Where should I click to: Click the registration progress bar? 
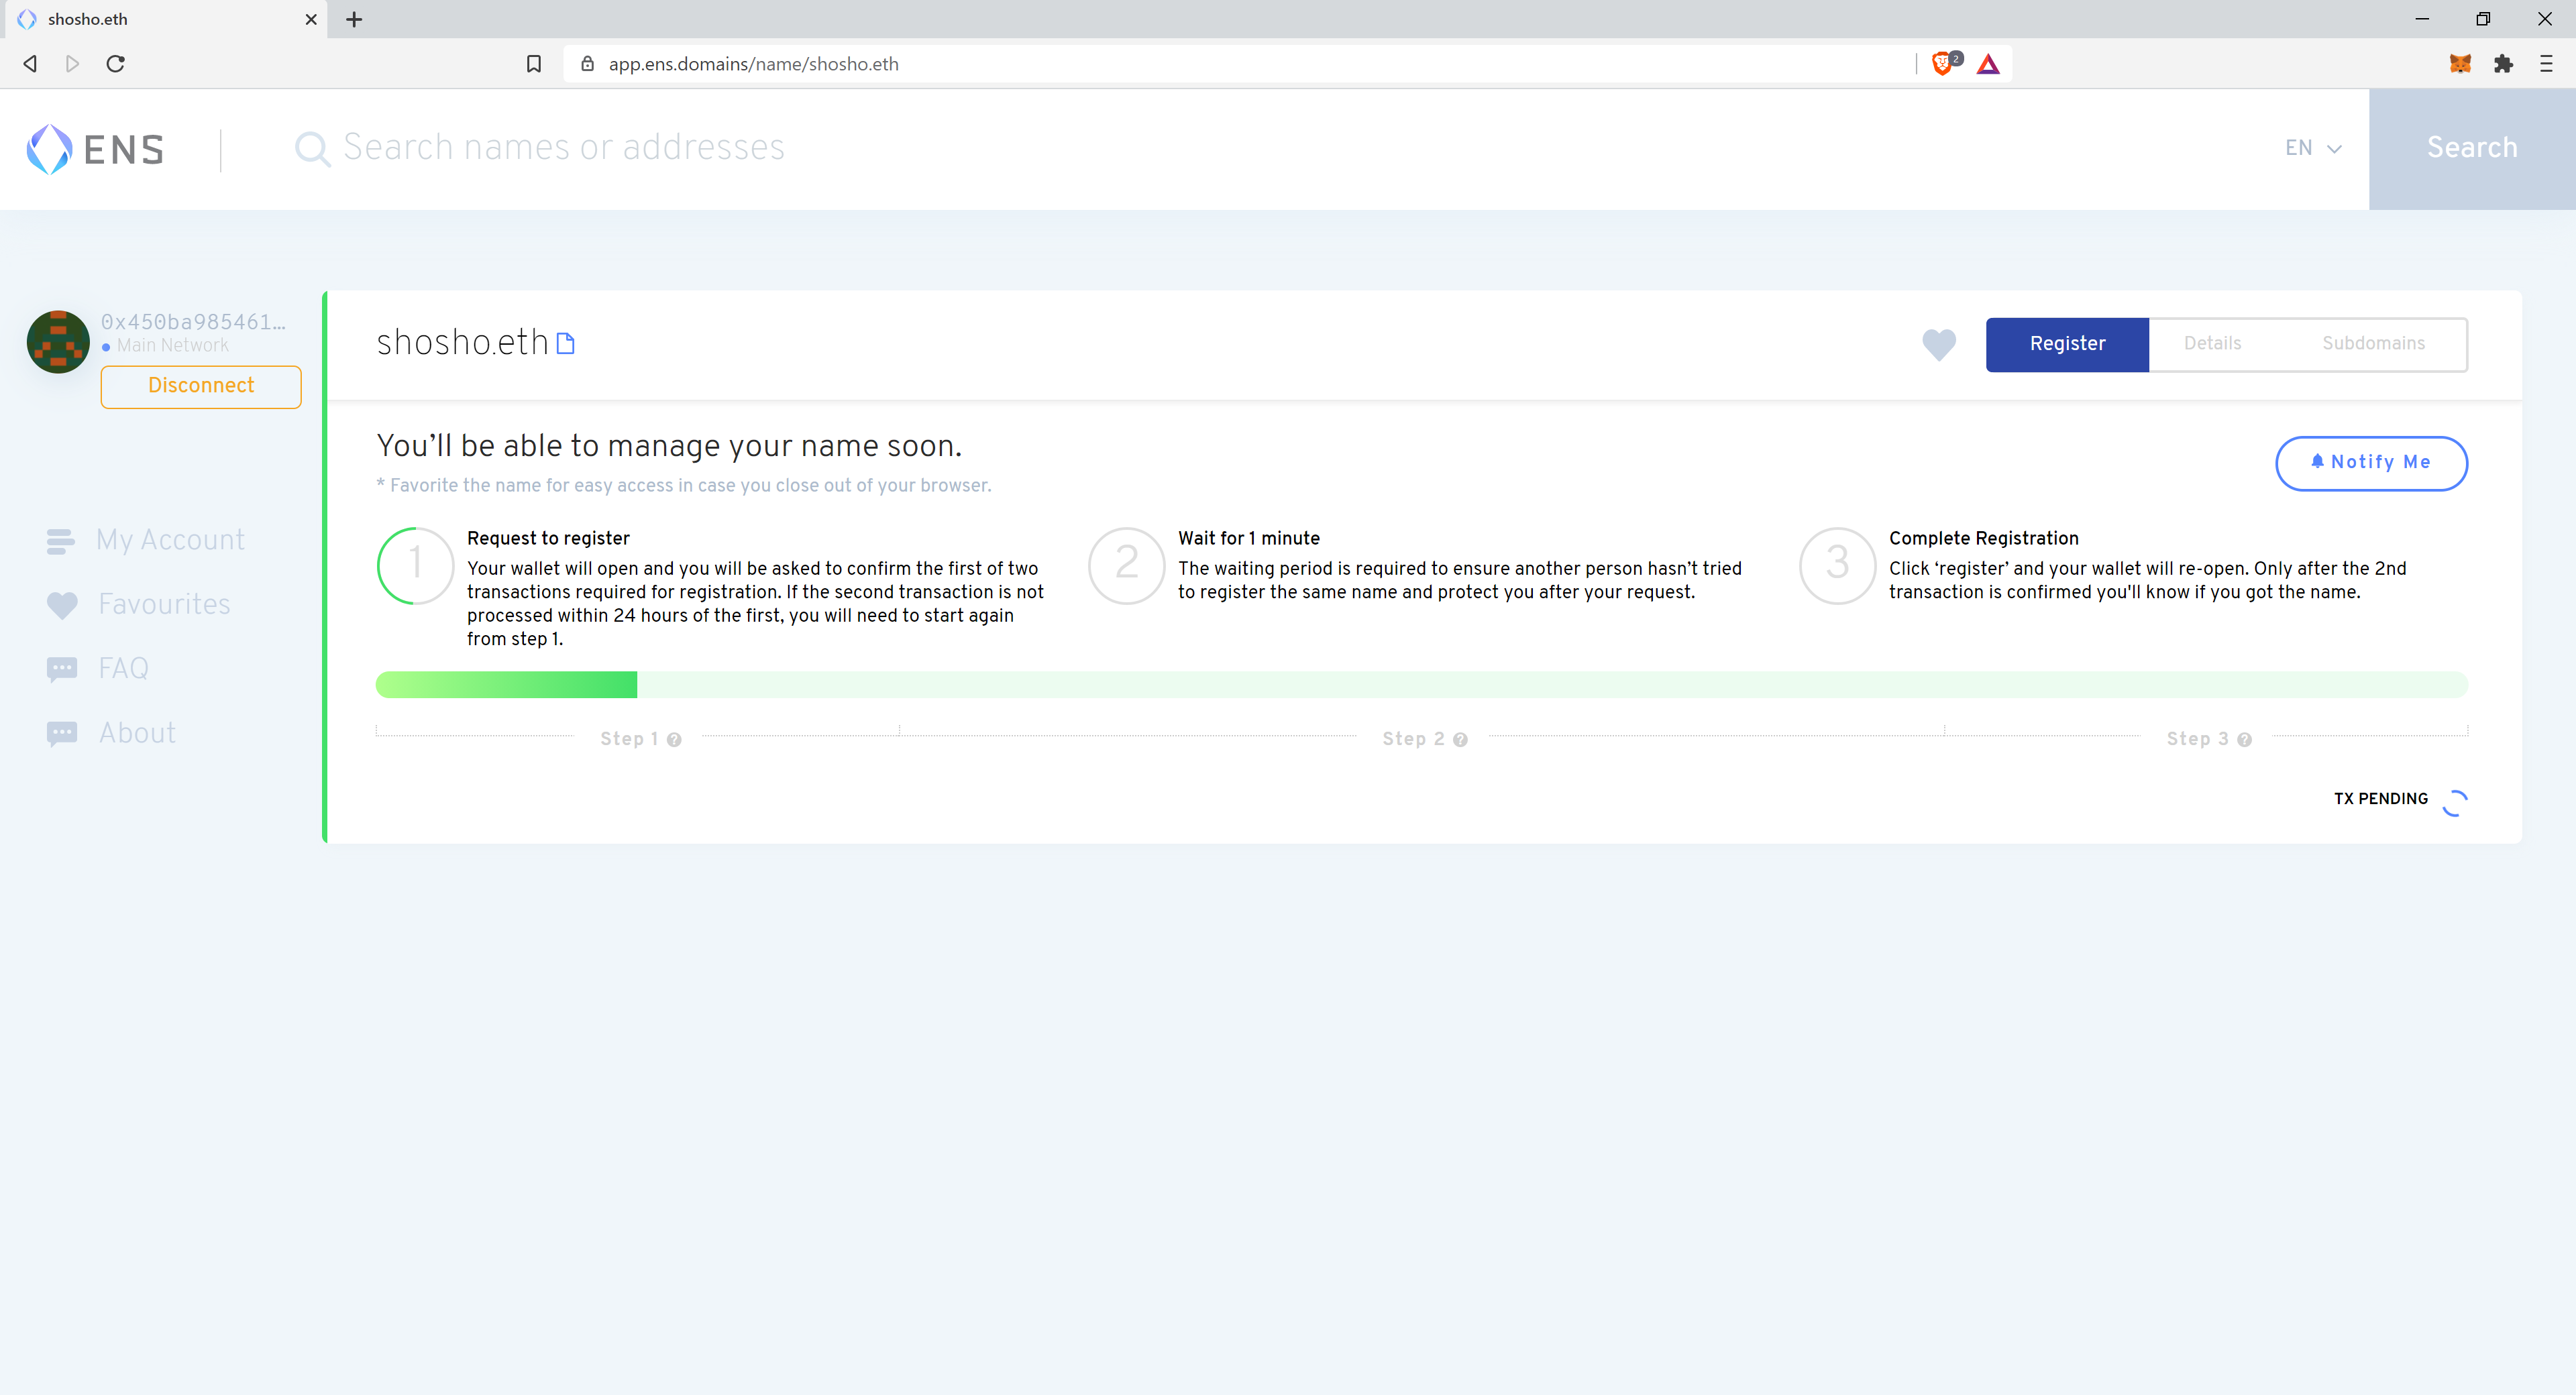coord(1421,685)
